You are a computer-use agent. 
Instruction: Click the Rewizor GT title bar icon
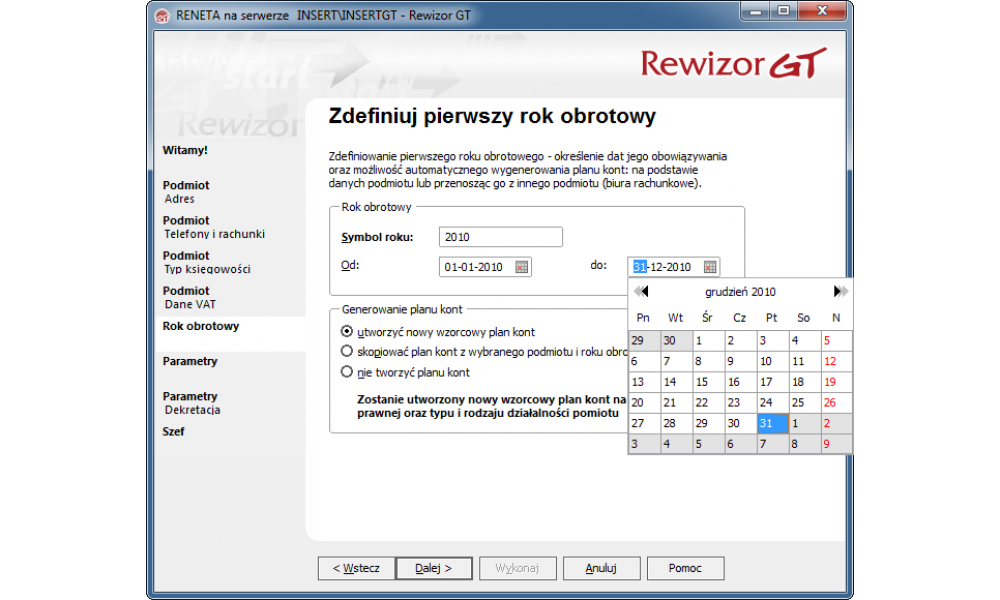tap(162, 15)
